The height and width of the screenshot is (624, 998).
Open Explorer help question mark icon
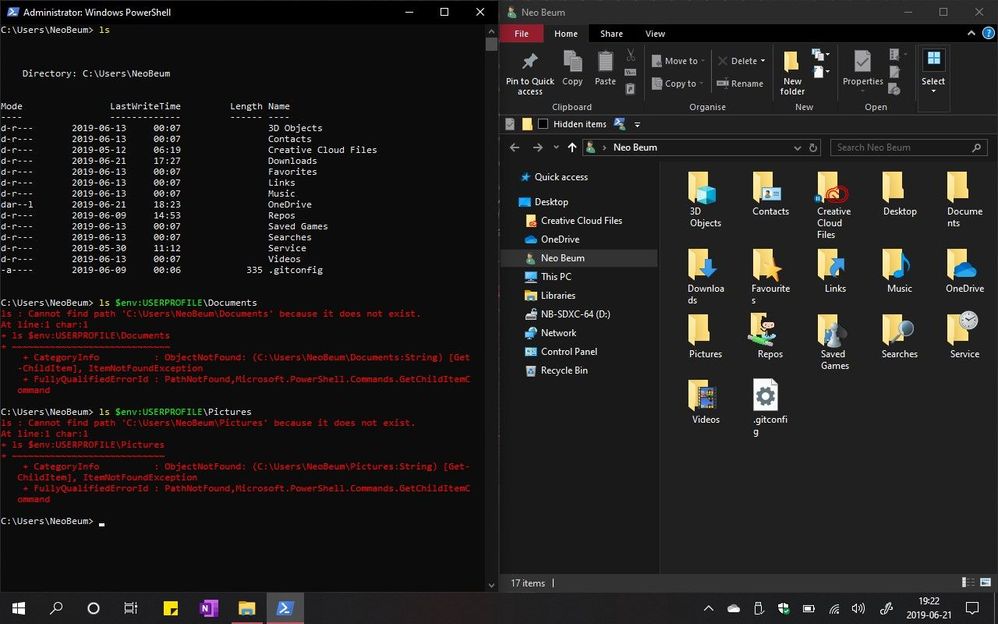988,34
